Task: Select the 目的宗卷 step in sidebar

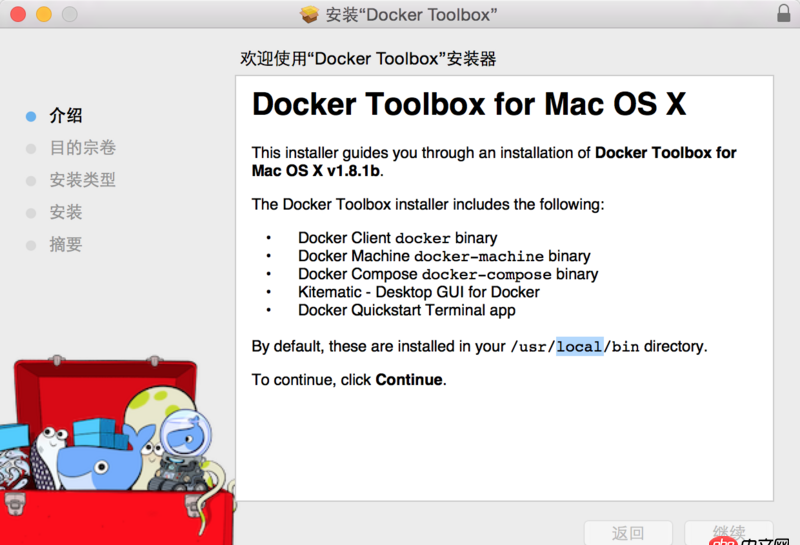Action: coord(82,147)
